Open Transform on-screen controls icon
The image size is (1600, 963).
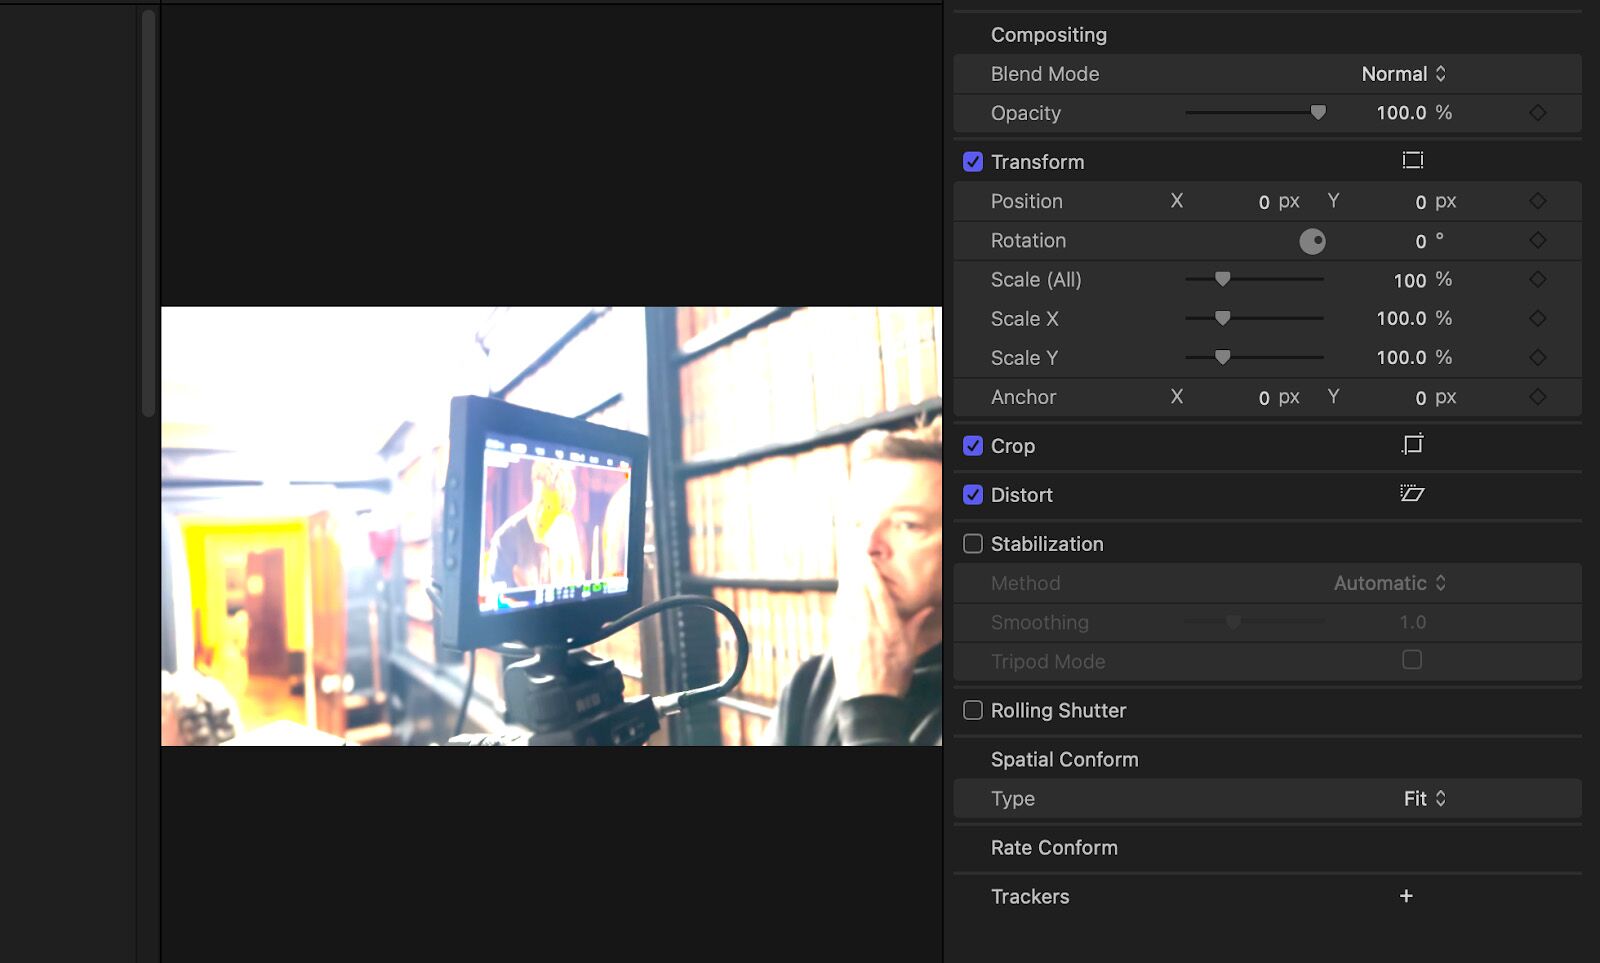[1413, 160]
